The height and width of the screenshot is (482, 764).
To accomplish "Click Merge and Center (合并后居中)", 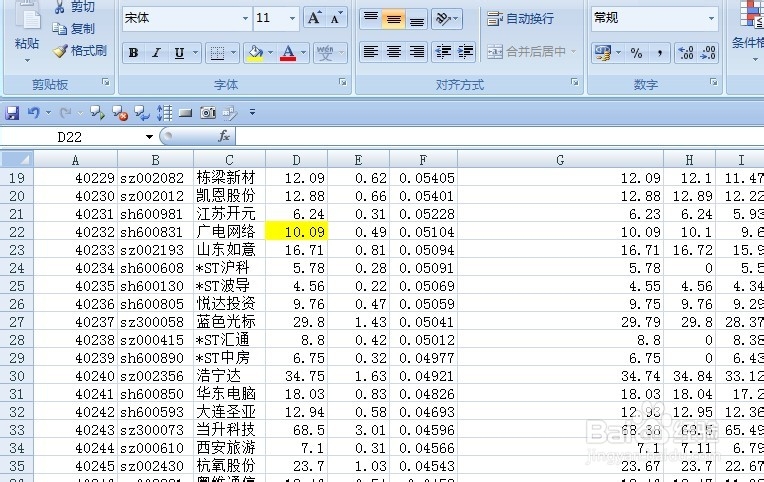I will tap(526, 52).
